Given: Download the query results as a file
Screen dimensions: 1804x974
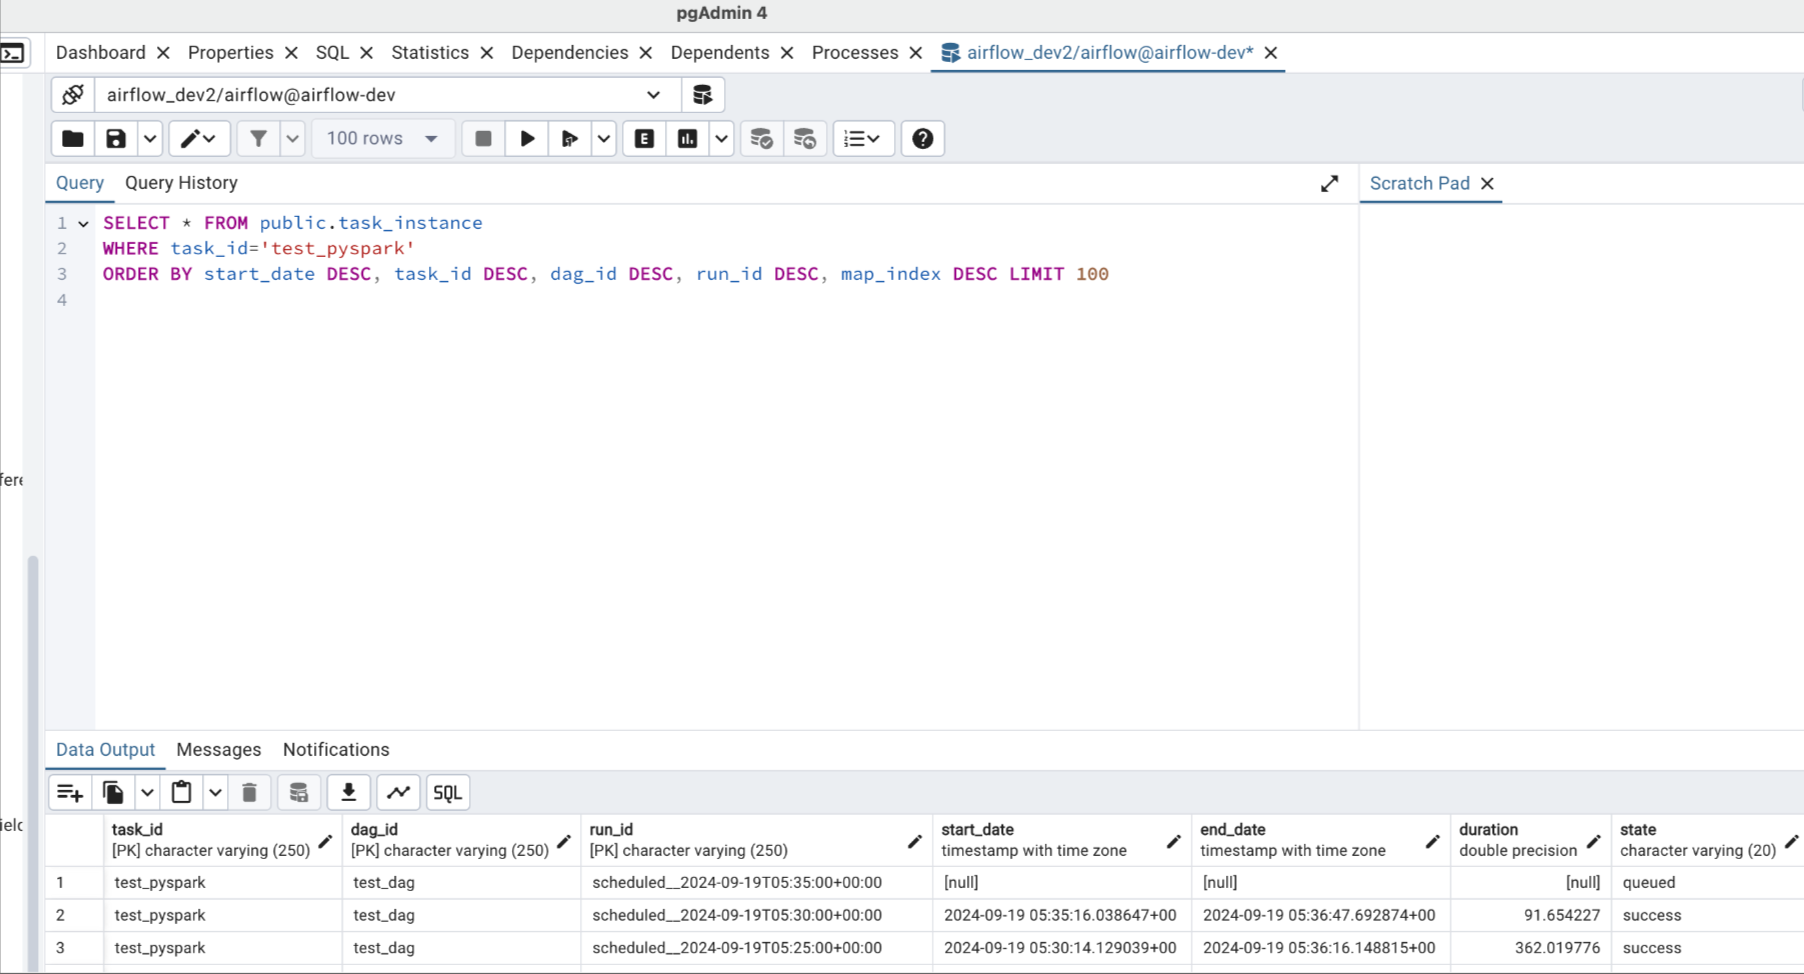Looking at the screenshot, I should [349, 793].
